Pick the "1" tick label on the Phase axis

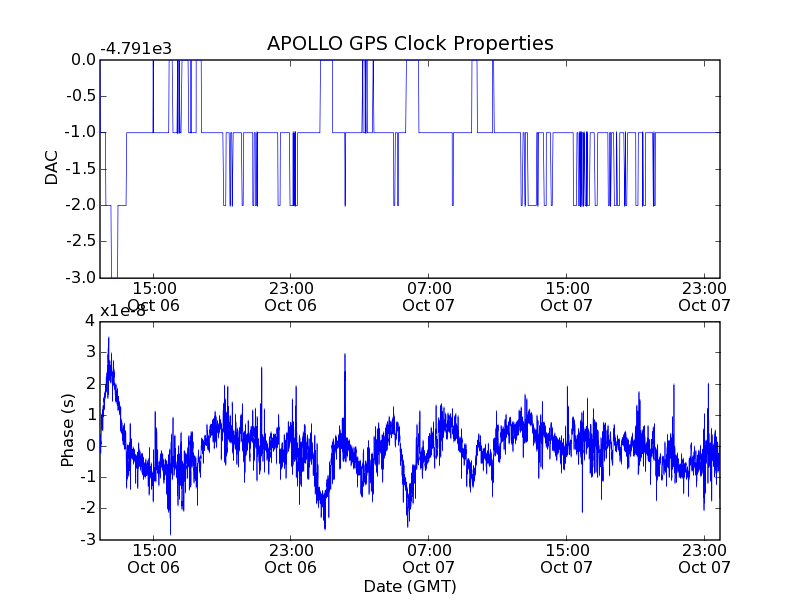[91, 415]
